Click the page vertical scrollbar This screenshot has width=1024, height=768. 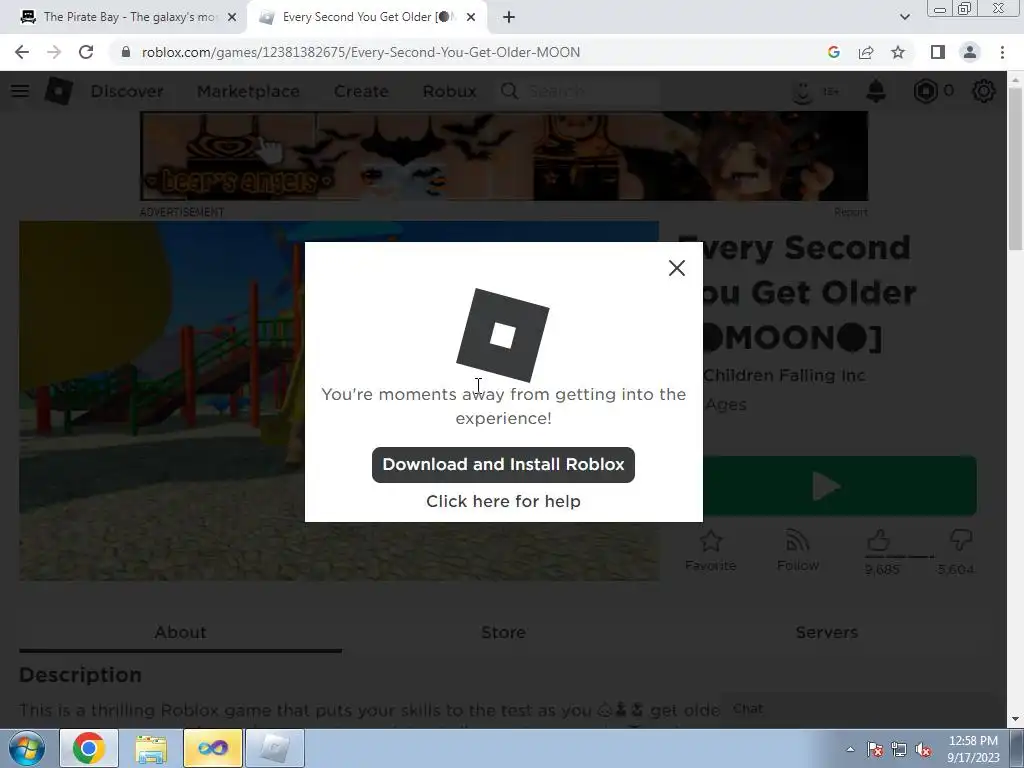[1015, 168]
